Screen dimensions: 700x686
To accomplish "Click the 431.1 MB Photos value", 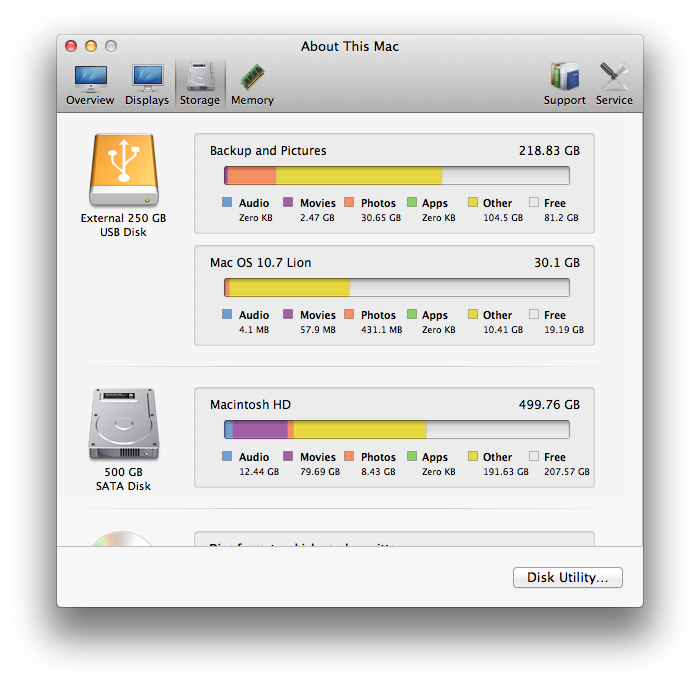I will (x=382, y=330).
